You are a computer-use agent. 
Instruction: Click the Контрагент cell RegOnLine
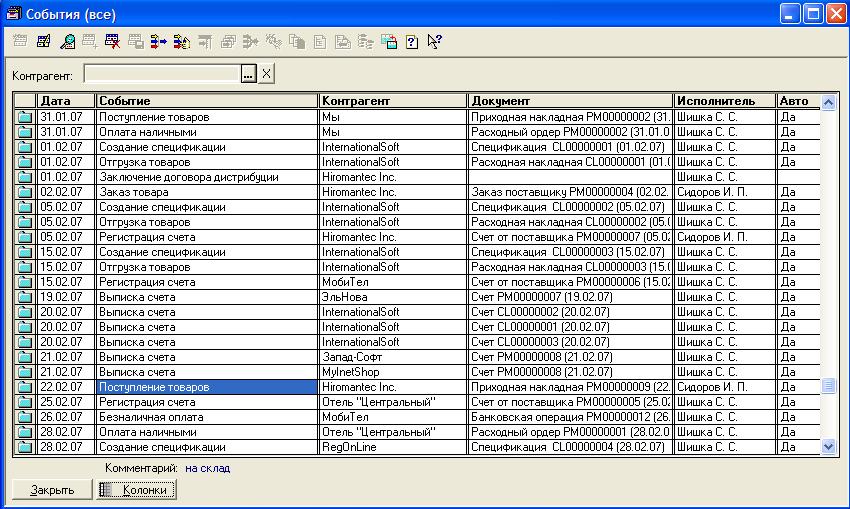pos(393,447)
